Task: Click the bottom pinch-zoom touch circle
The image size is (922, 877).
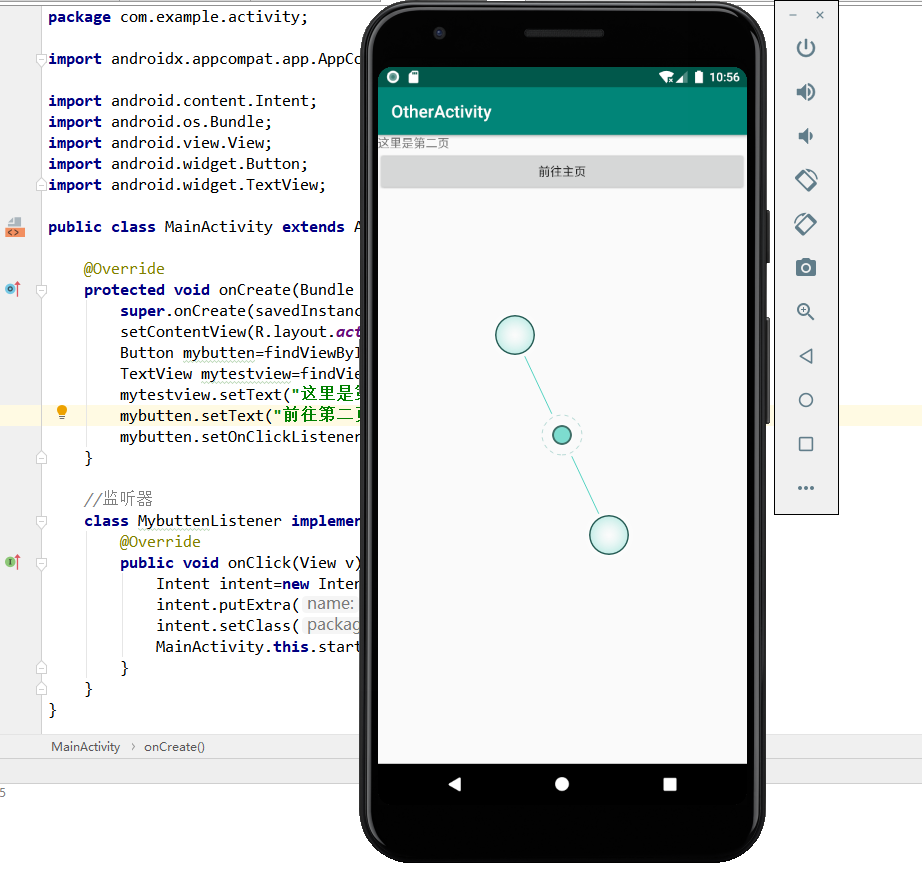Action: coord(609,535)
